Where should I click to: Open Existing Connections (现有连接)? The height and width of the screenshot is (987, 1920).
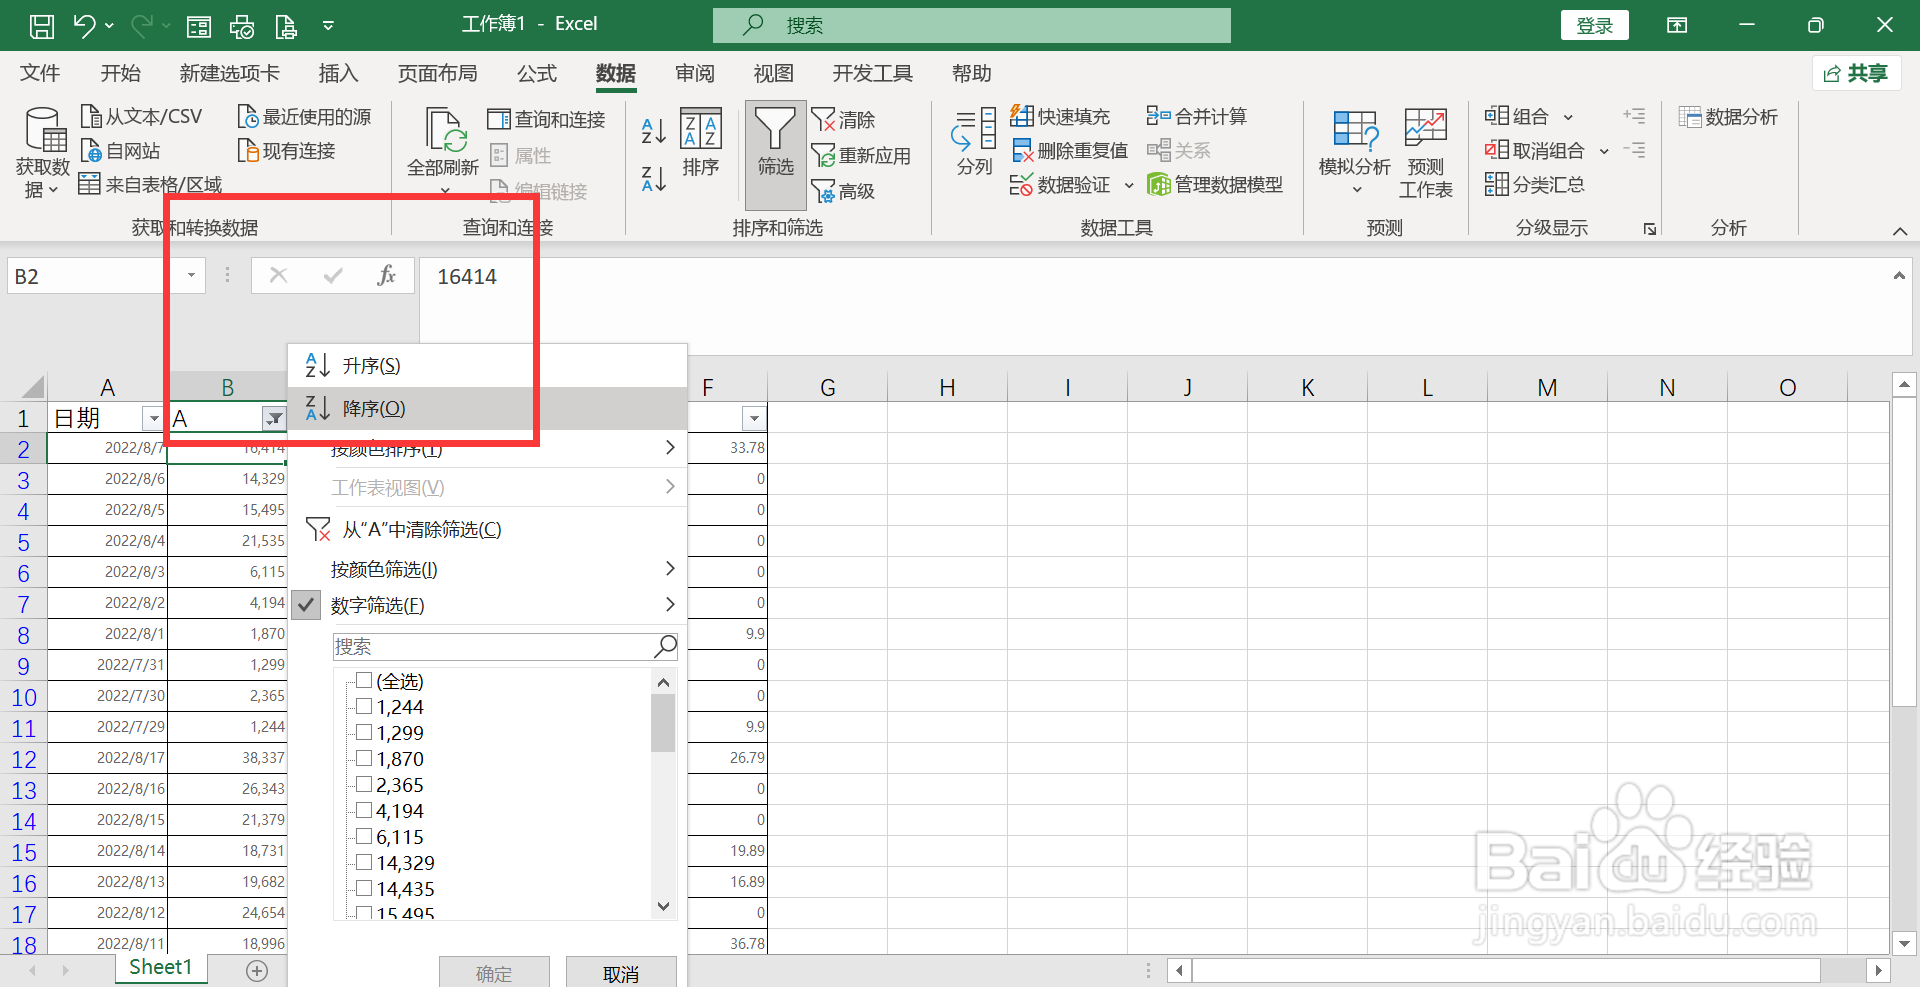[286, 151]
